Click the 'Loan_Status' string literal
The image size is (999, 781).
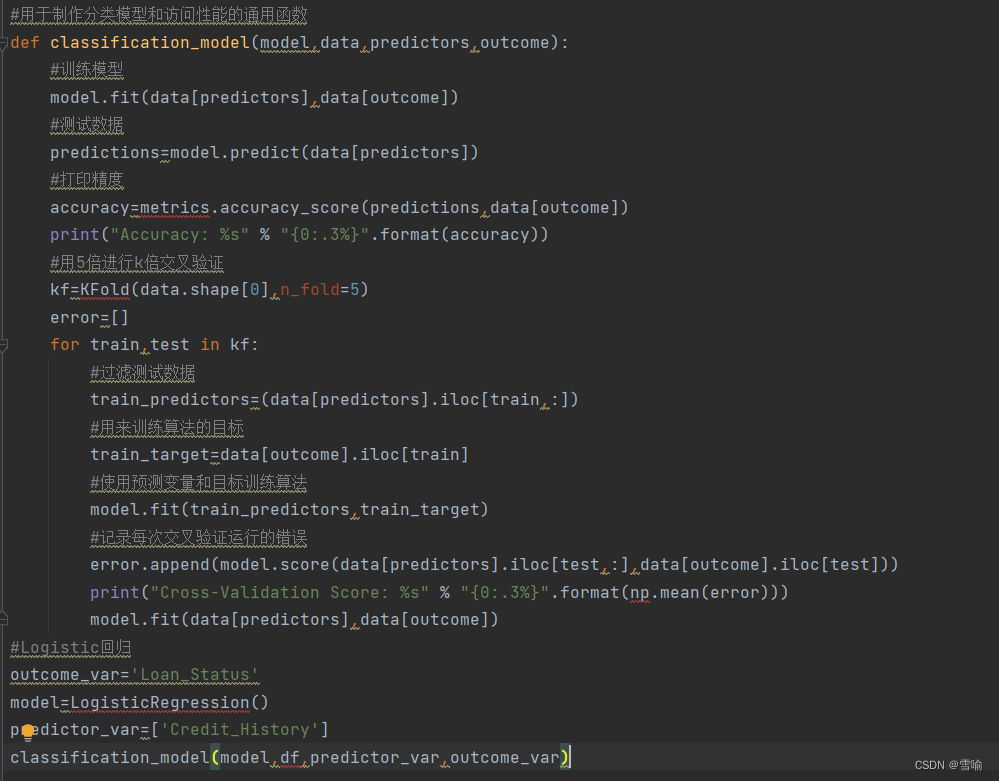coord(195,674)
